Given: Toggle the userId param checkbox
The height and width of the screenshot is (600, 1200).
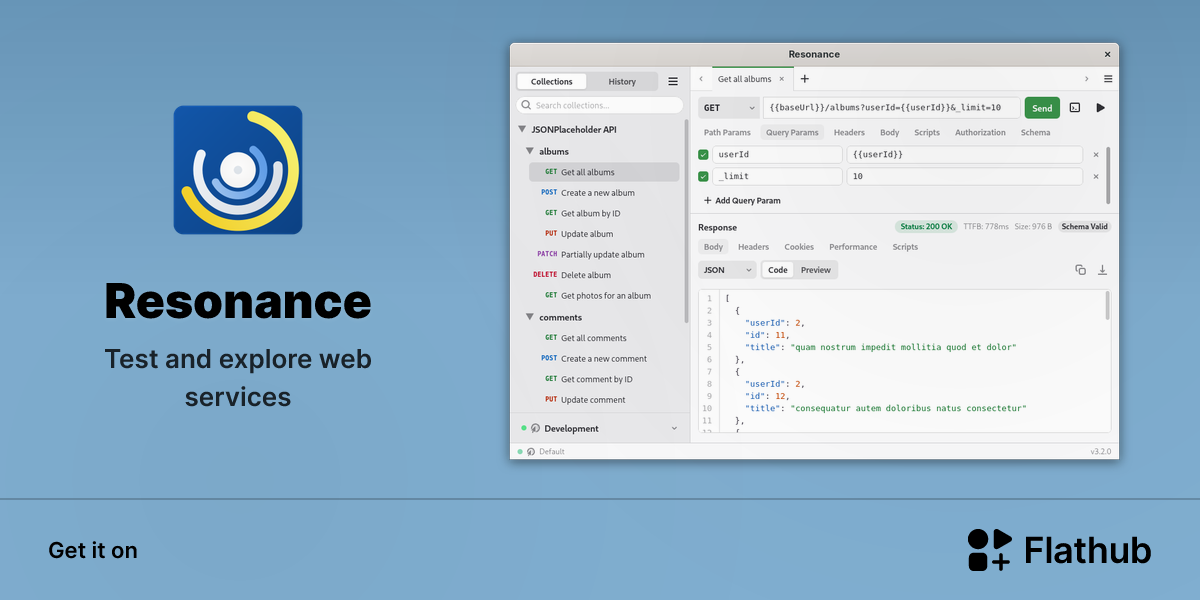Looking at the screenshot, I should 703,155.
